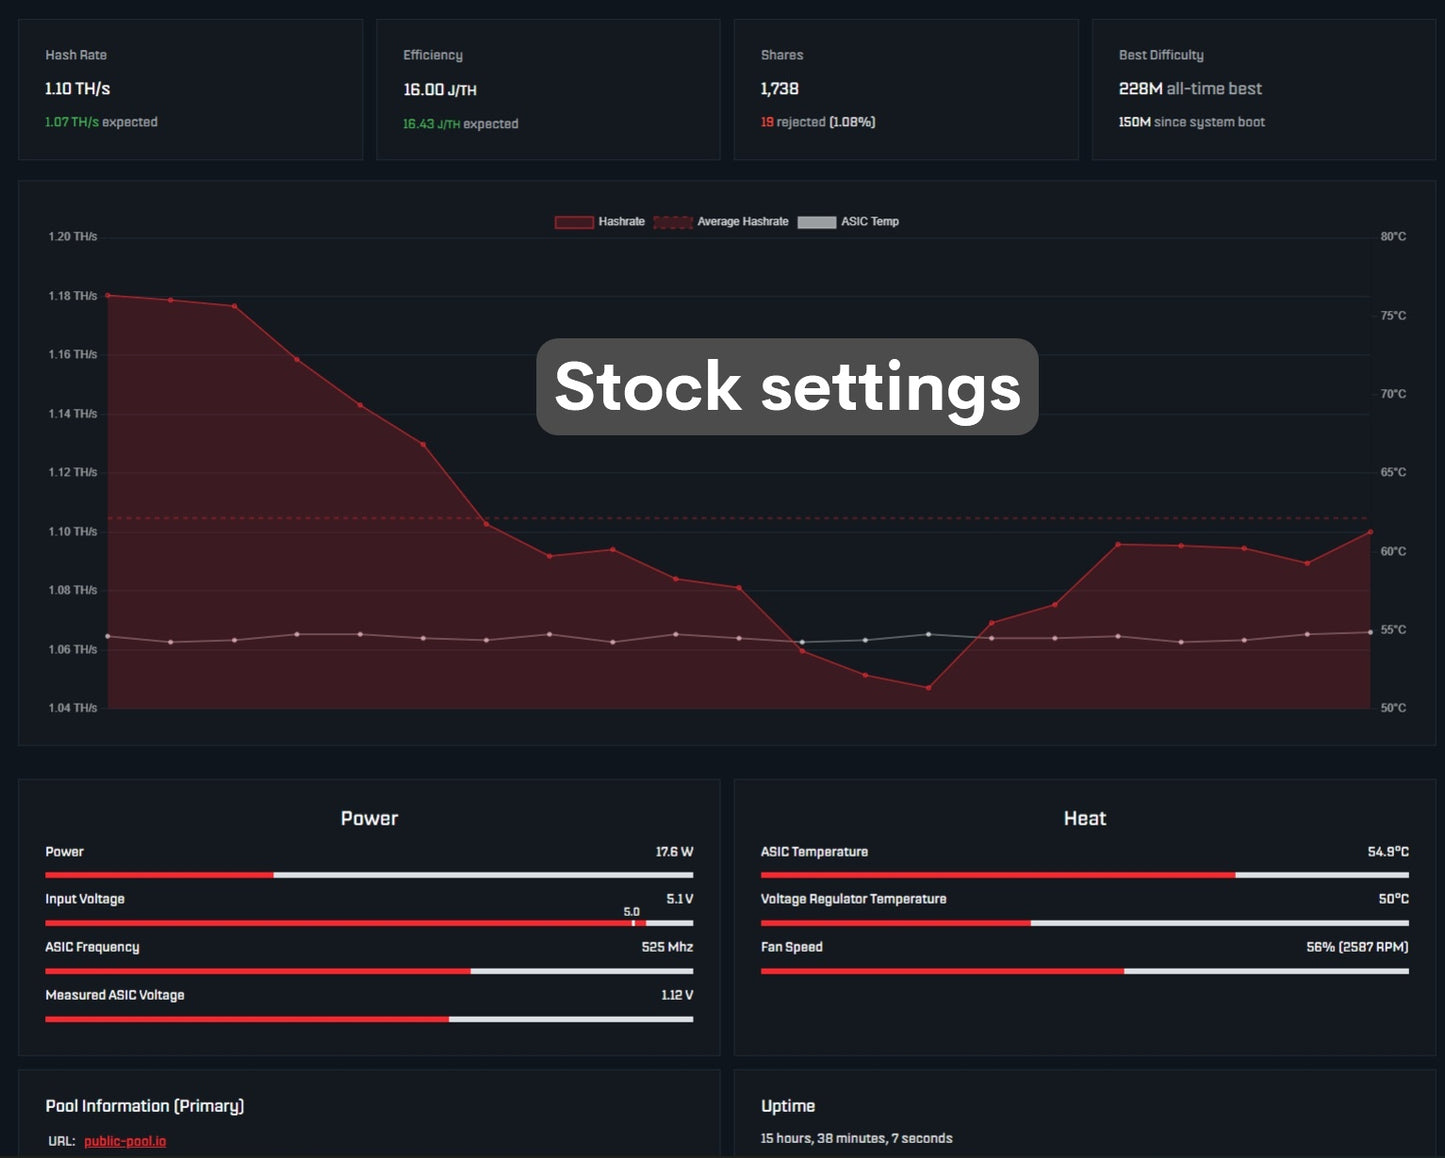
Task: Click the Power usage progress bar
Action: (369, 875)
